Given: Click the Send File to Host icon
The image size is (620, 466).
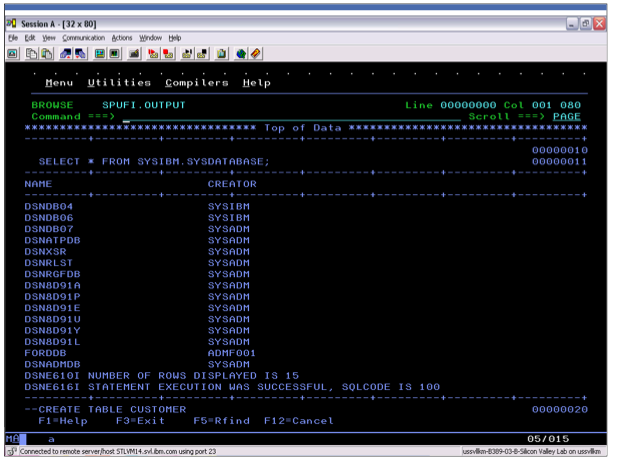Looking at the screenshot, I should 66,53.
